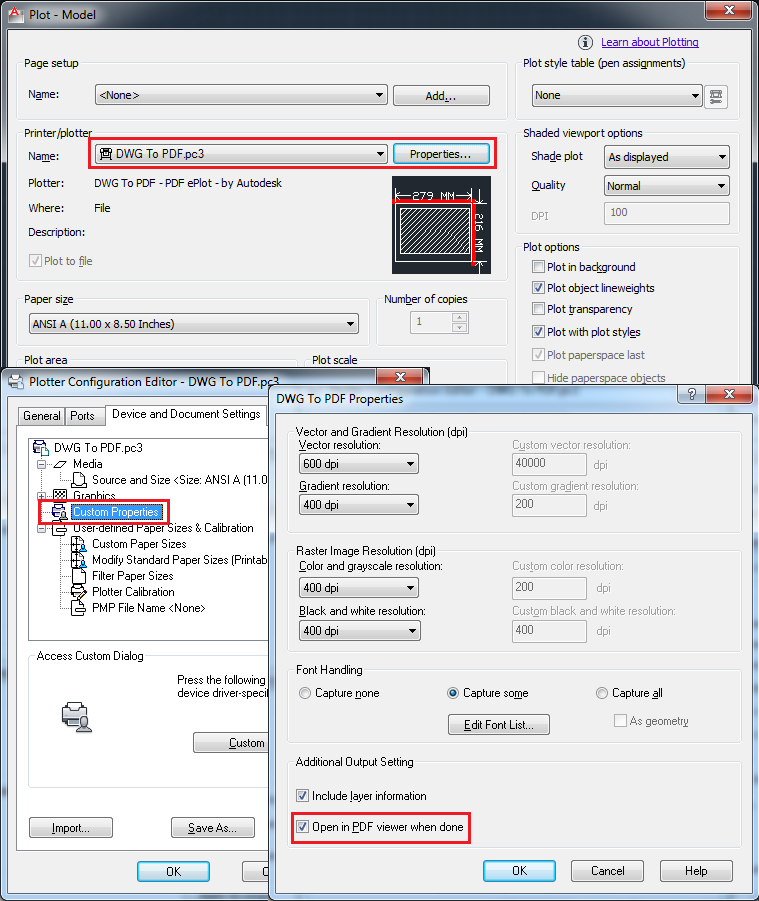Click the Plotter Calibration icon
The image size is (759, 901).
pyautogui.click(x=79, y=592)
